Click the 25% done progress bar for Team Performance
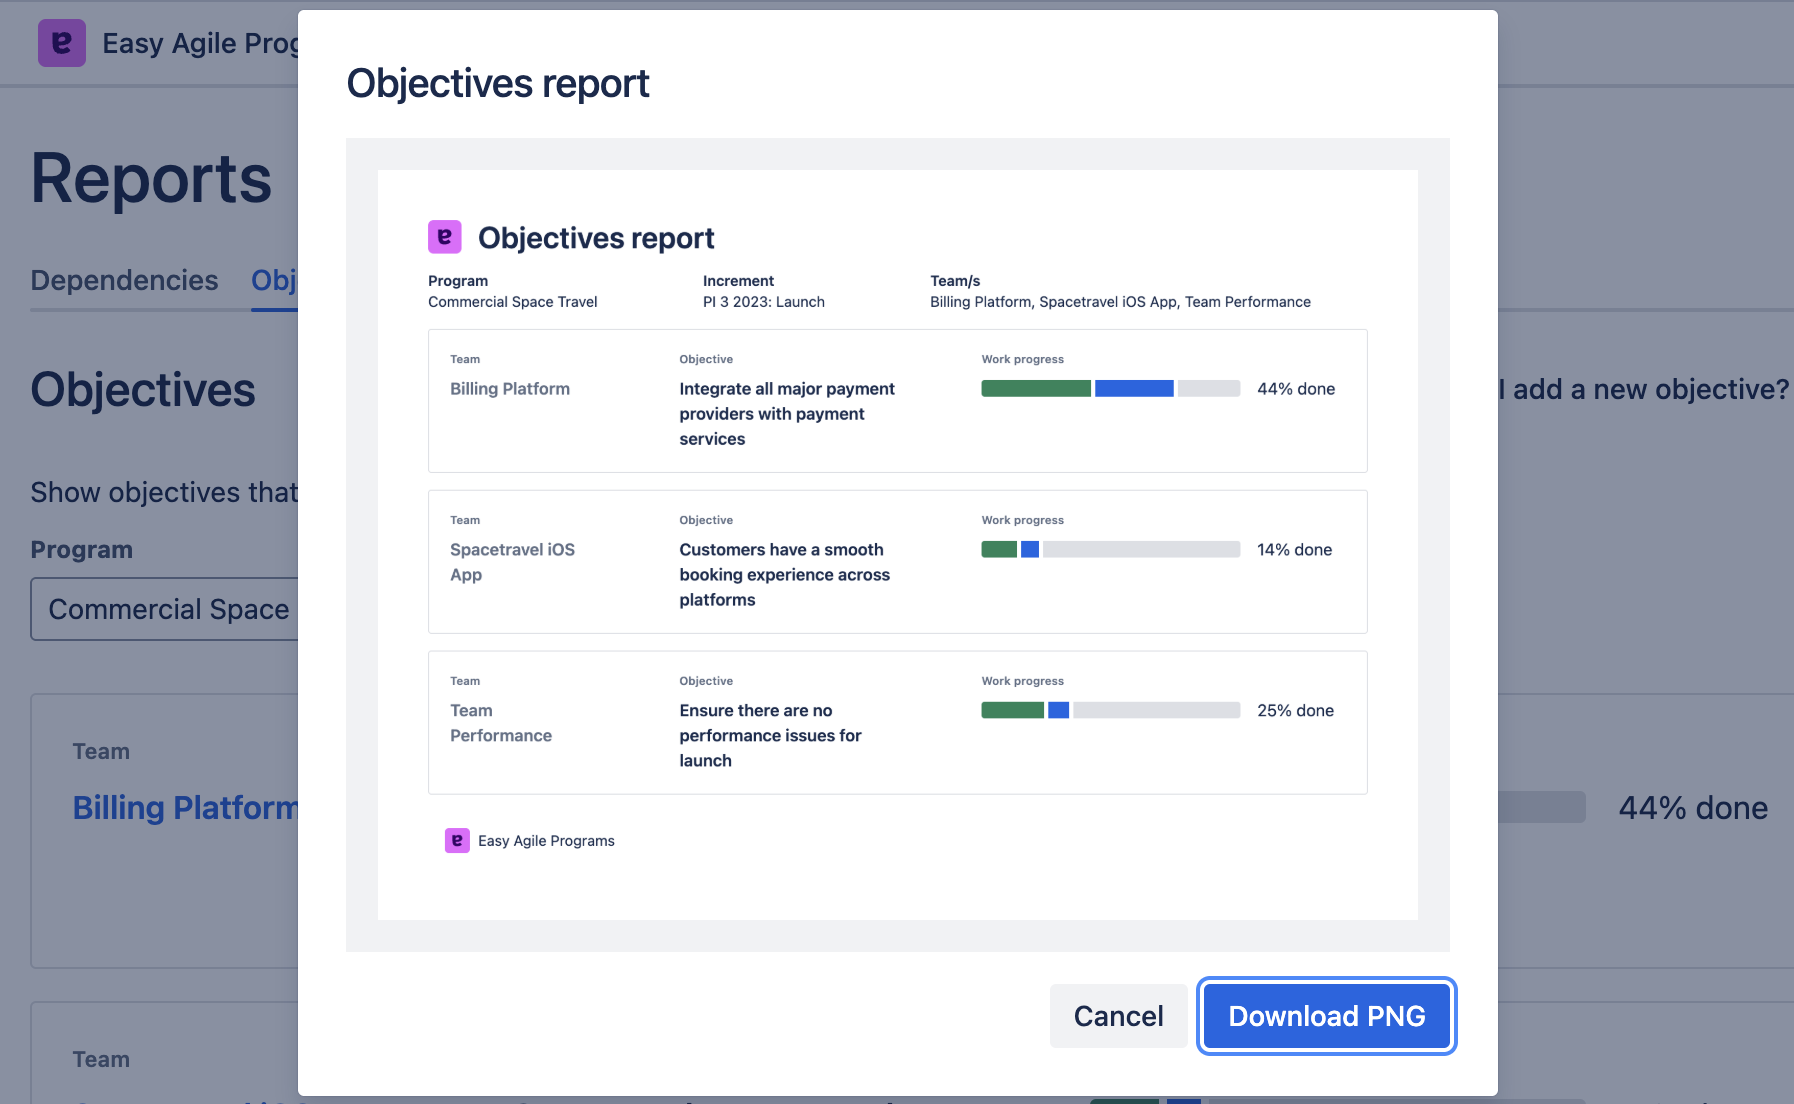 point(1110,710)
